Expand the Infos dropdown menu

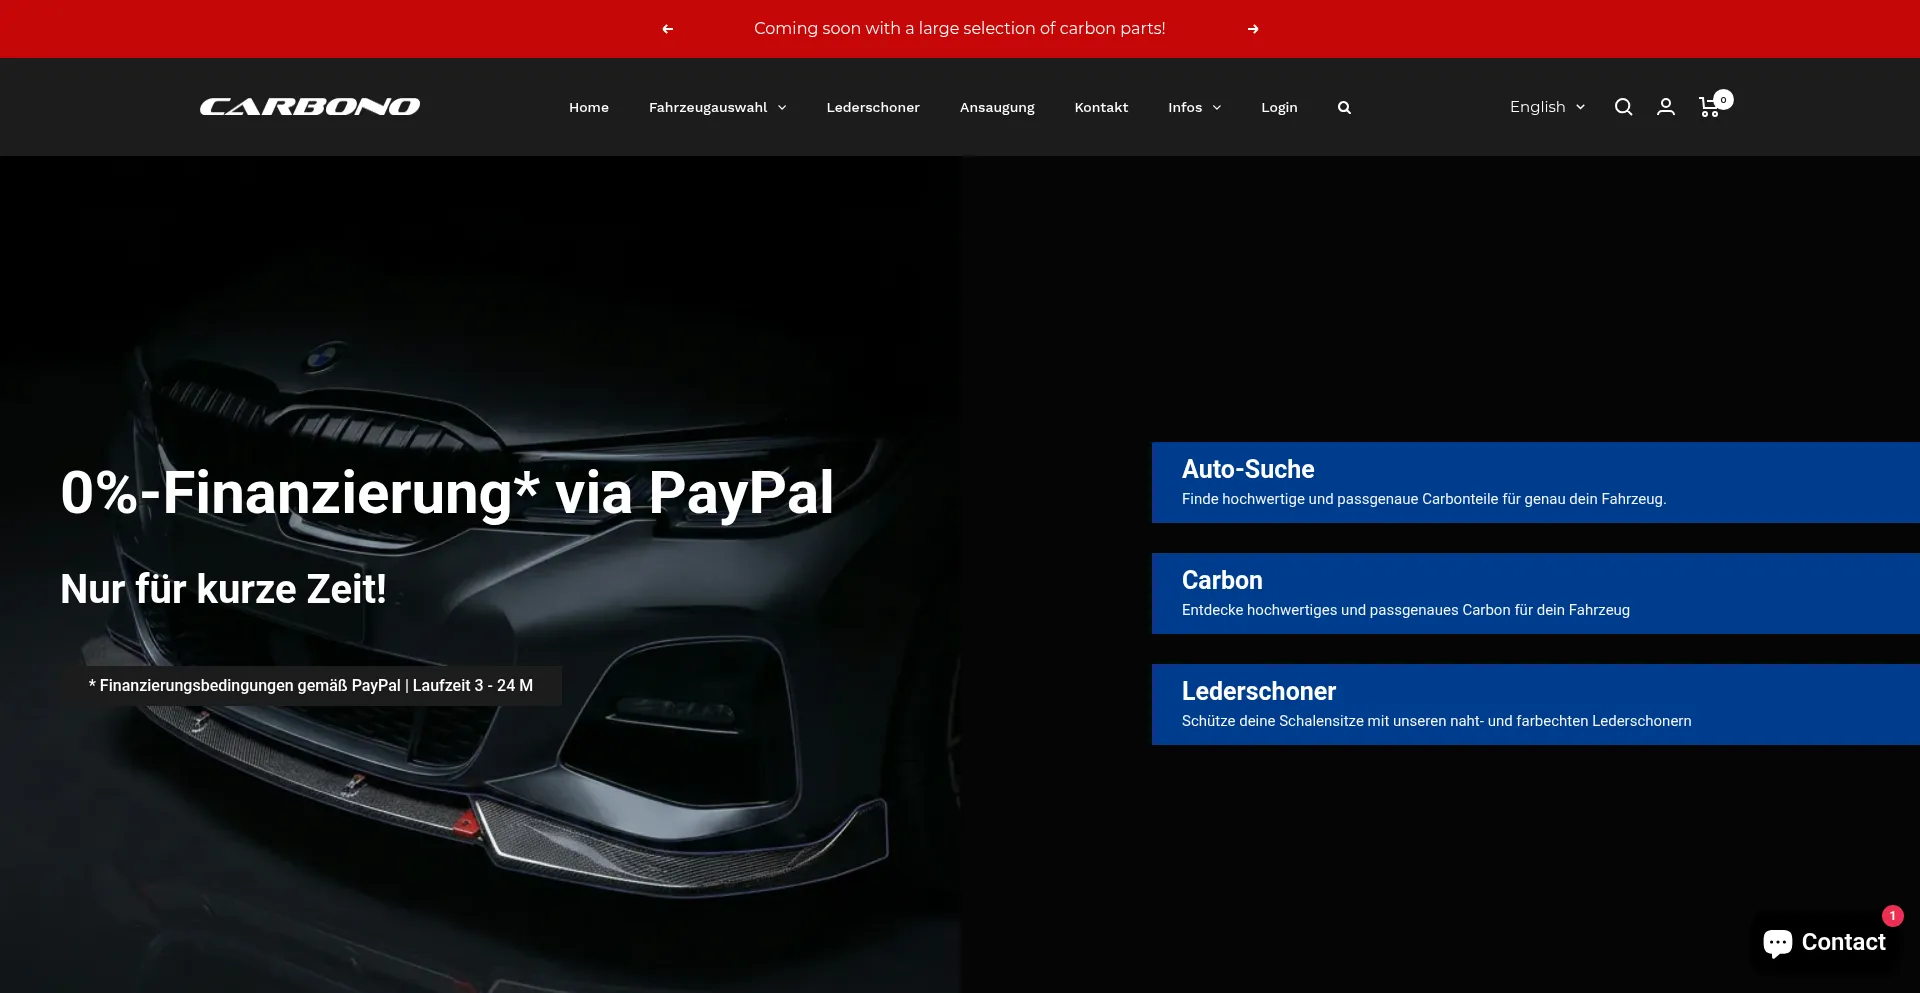click(x=1194, y=107)
